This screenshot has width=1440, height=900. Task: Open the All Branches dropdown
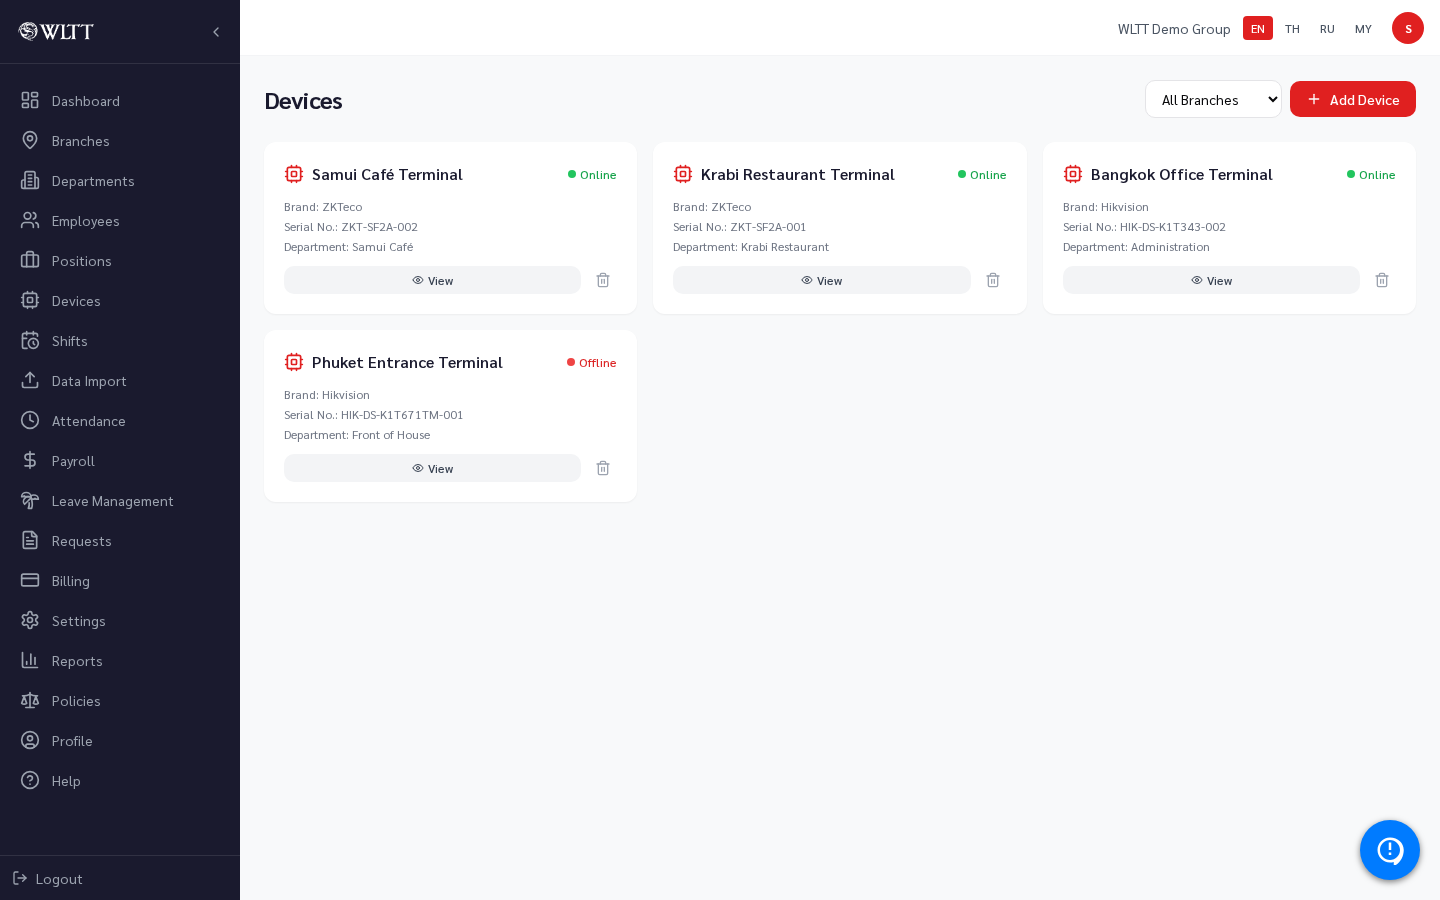tap(1213, 99)
